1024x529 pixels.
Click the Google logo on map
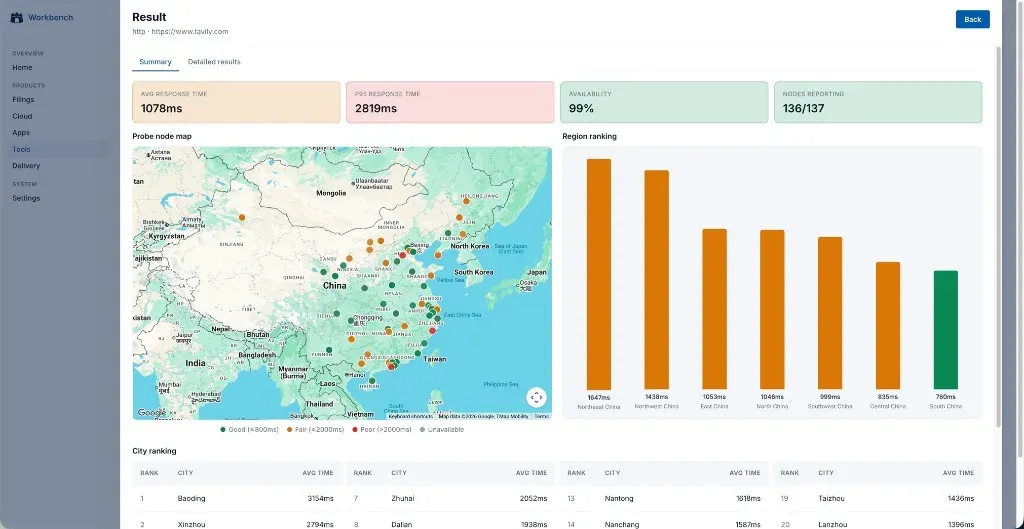pos(151,413)
